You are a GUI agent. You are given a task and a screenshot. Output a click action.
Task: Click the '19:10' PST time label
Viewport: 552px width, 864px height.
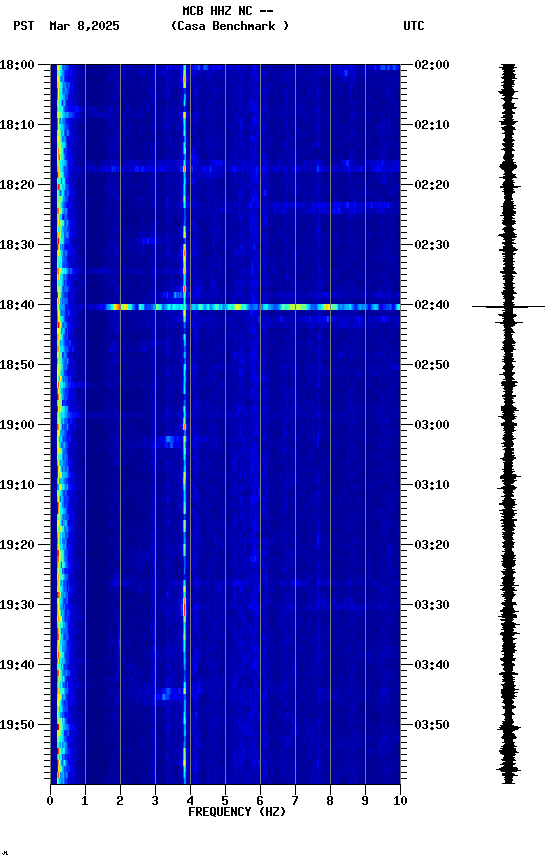point(17,485)
